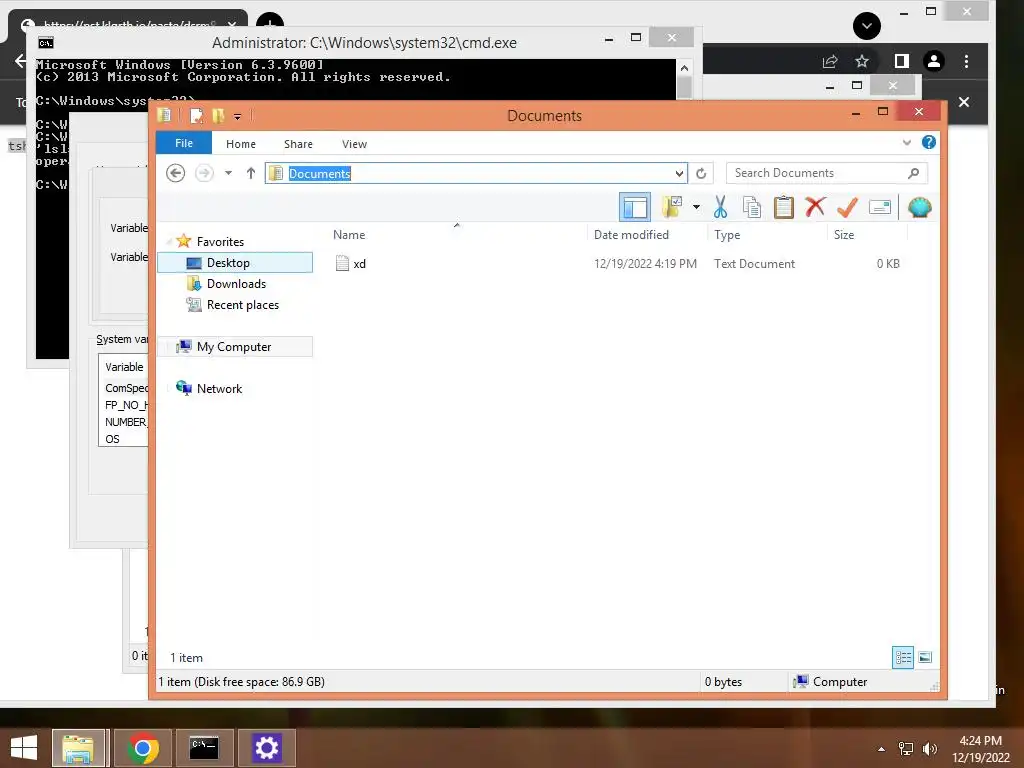Open recent locations dropdown arrow
1024x768 pixels.
228,173
